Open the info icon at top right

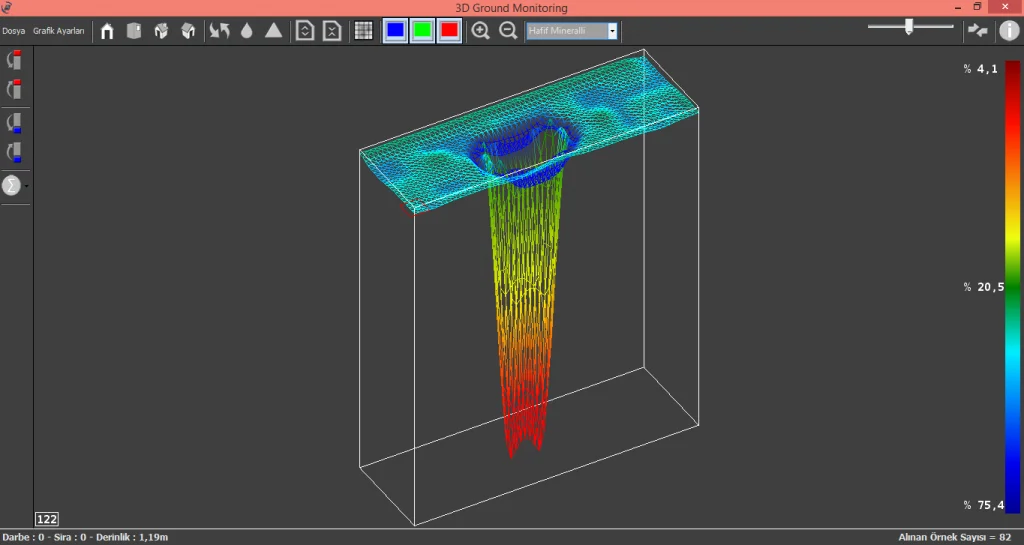(1009, 30)
